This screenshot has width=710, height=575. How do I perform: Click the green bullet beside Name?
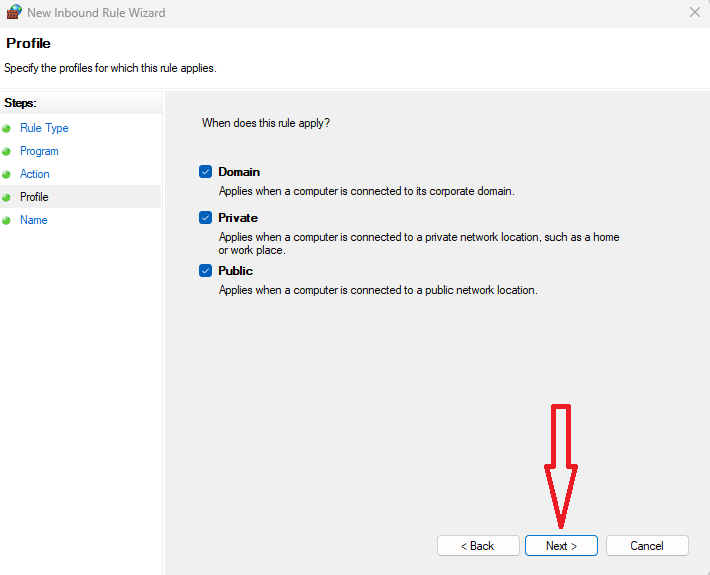tap(6, 220)
